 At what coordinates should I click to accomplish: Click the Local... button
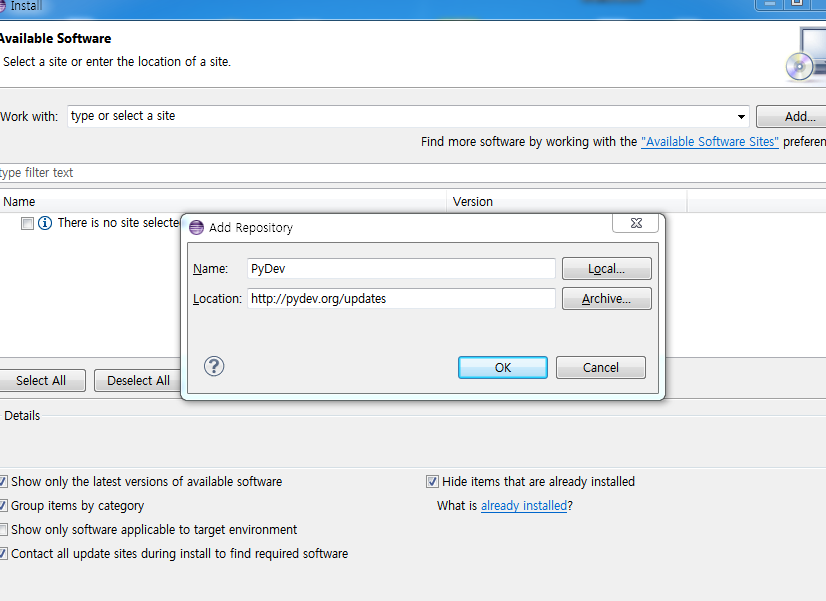coord(606,269)
